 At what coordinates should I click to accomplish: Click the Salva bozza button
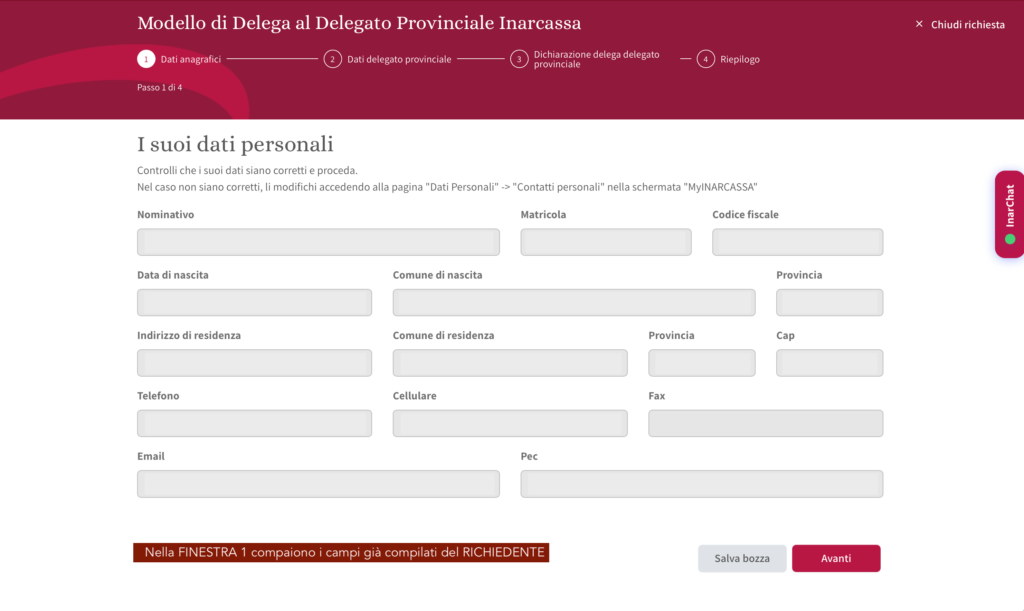click(742, 558)
